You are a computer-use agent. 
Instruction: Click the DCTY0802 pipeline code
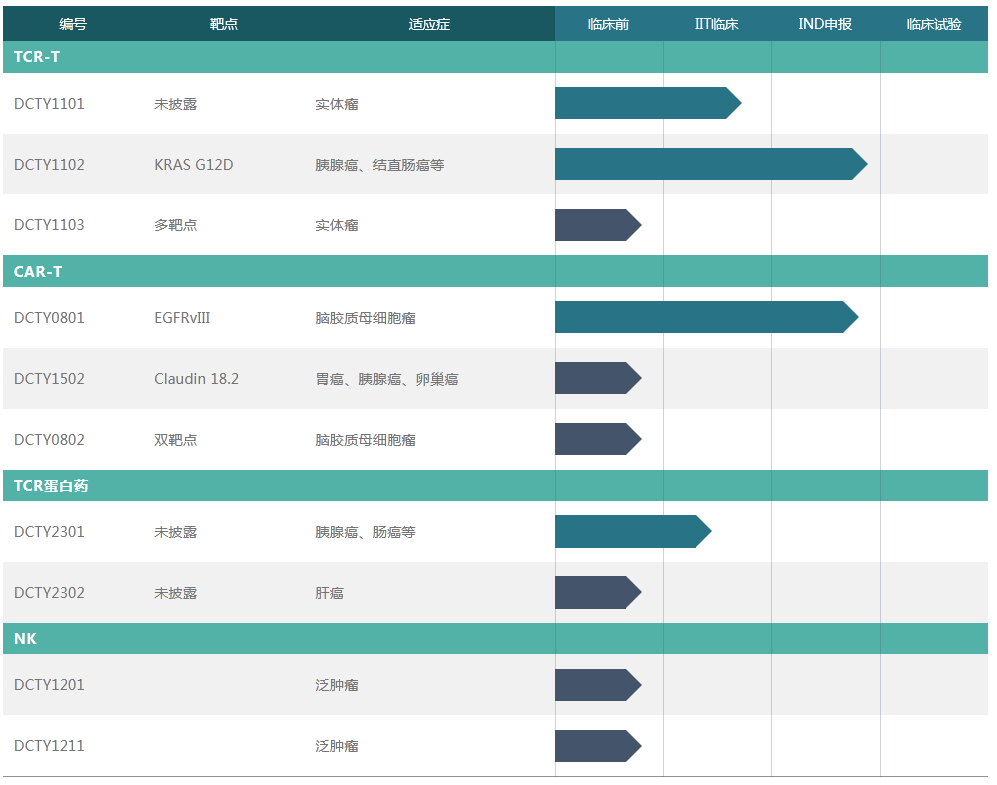click(x=49, y=440)
